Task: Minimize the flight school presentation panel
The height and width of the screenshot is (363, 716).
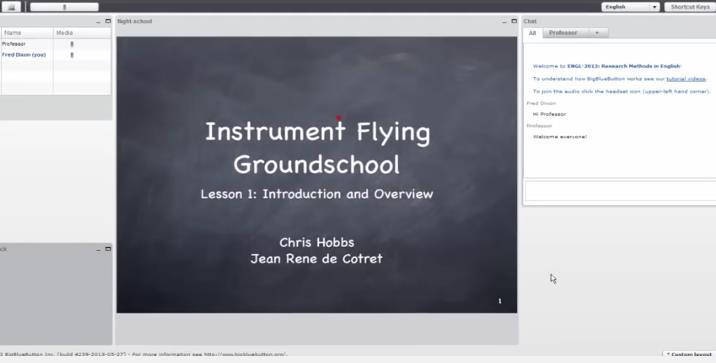Action: (x=504, y=21)
